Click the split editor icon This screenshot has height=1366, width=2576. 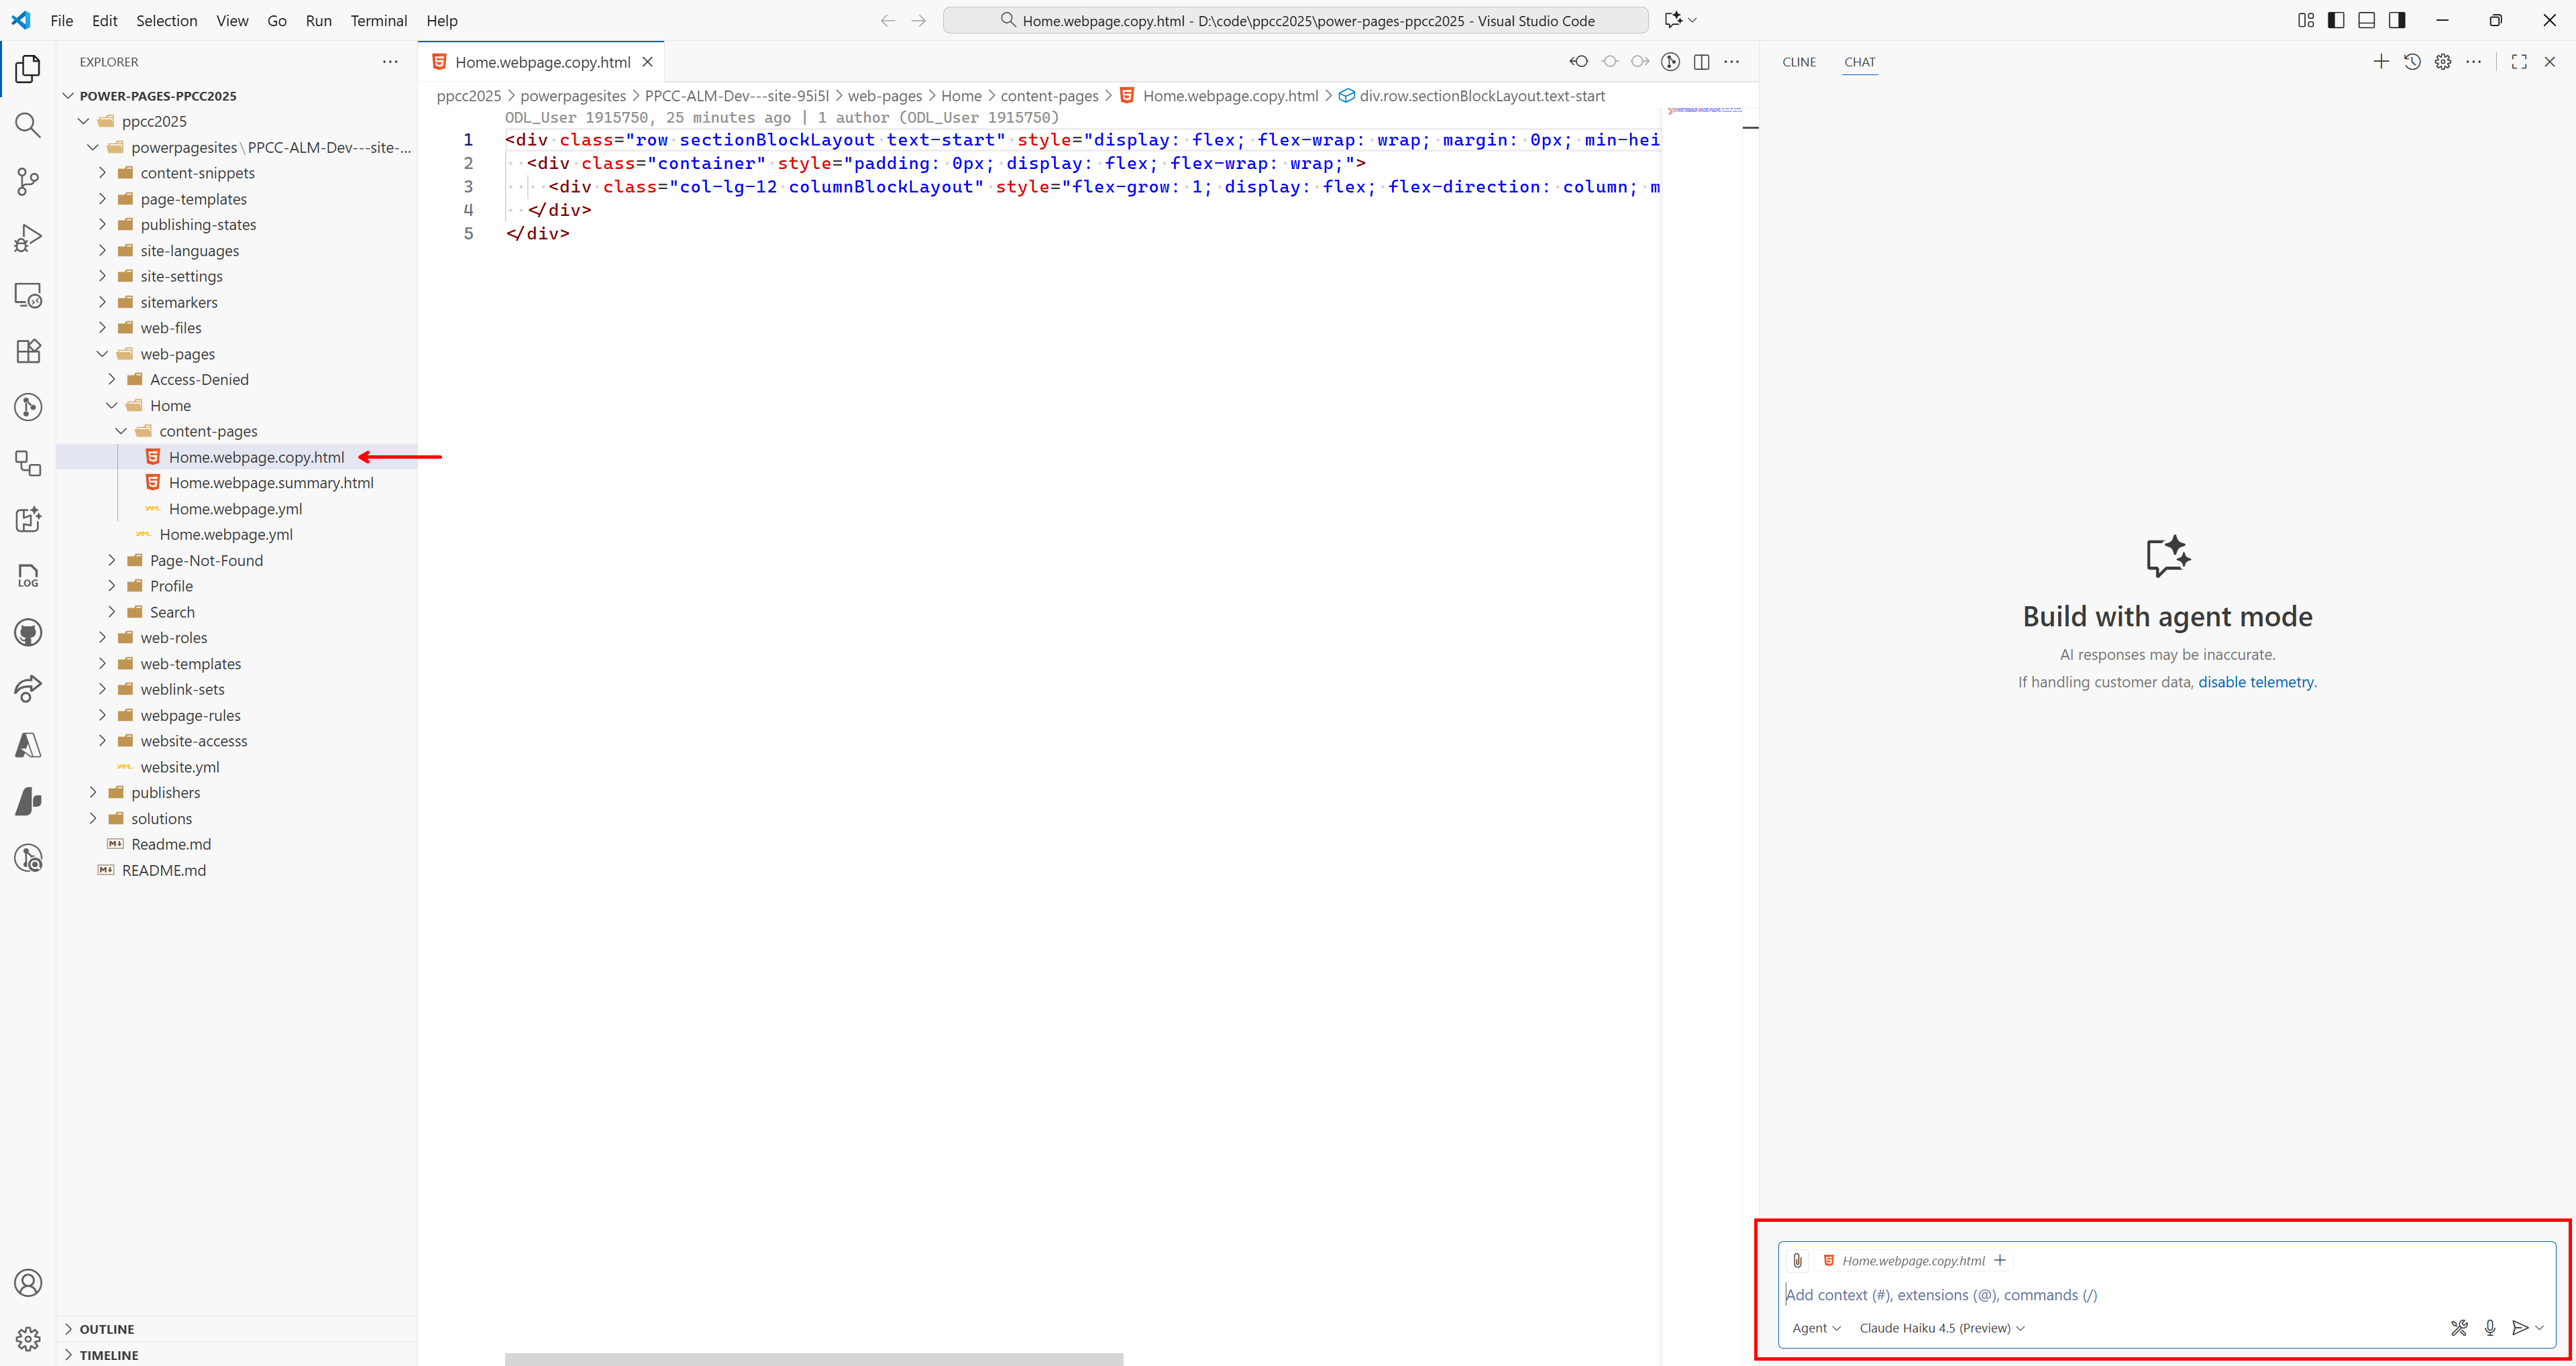coord(1702,61)
